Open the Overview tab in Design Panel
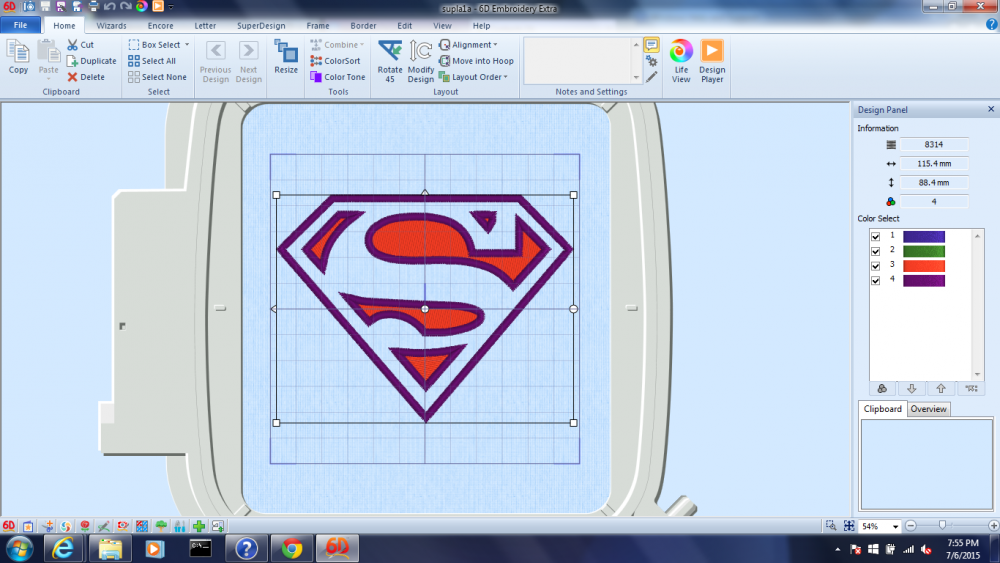Viewport: 1000px width, 563px height. pyautogui.click(x=928, y=409)
